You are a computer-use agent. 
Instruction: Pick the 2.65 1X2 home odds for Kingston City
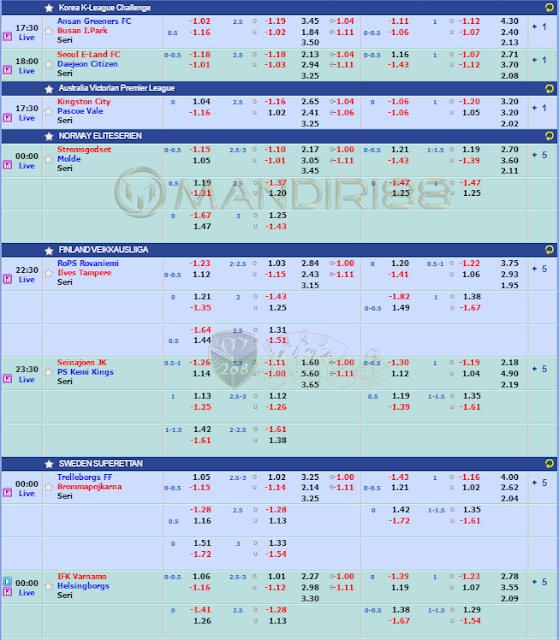(x=310, y=102)
